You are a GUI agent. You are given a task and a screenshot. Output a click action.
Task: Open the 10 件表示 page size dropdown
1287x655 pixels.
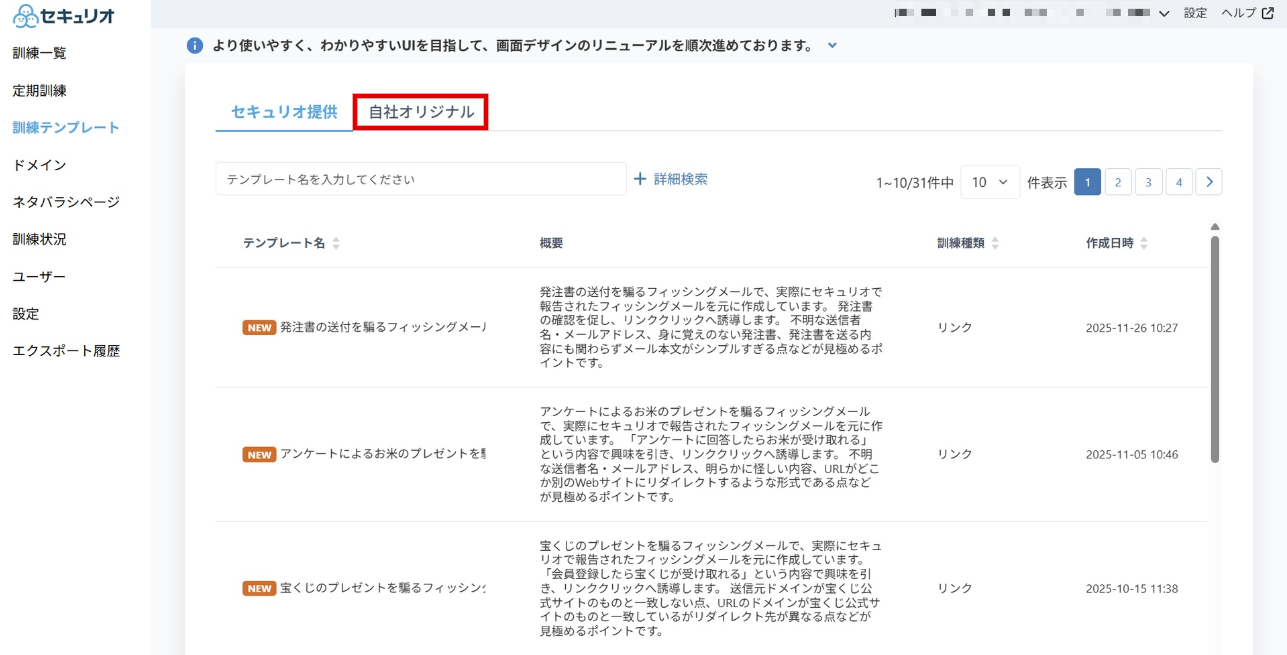990,182
